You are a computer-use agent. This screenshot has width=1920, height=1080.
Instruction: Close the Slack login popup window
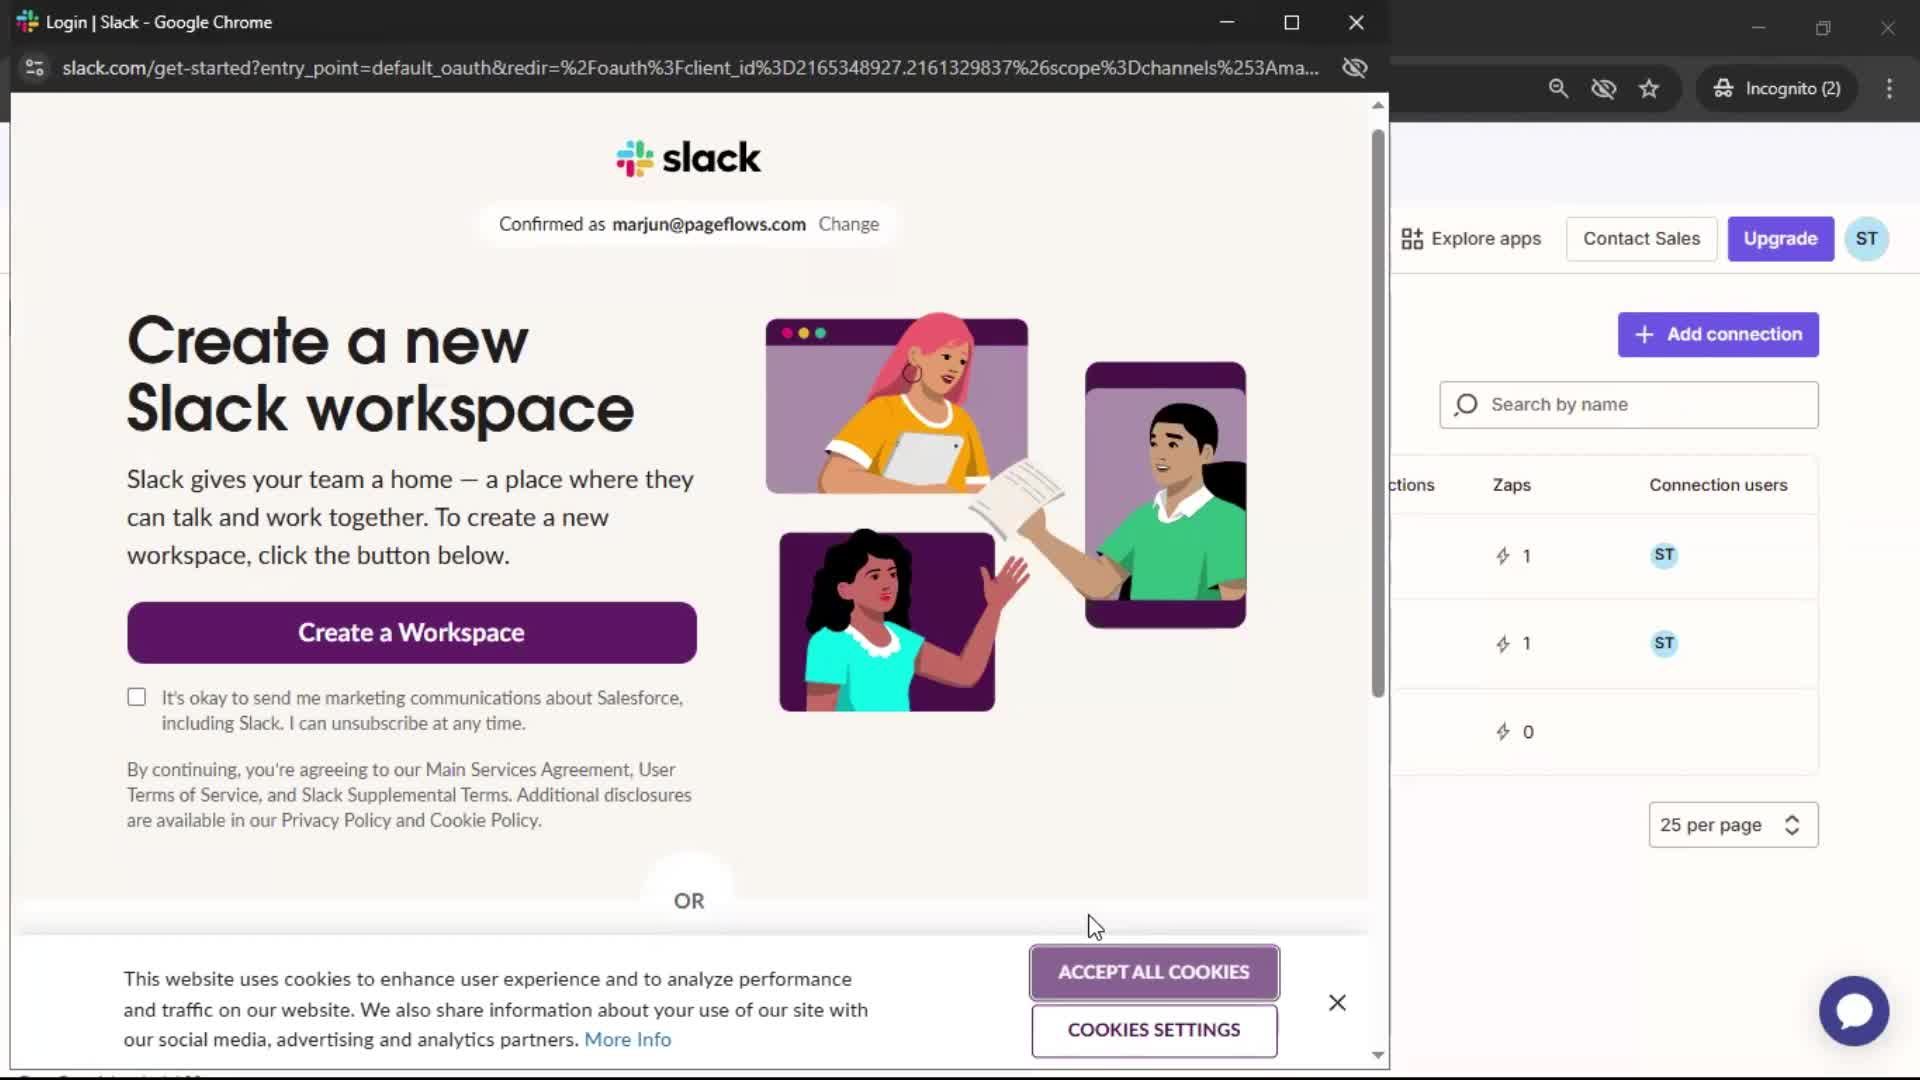(1356, 22)
